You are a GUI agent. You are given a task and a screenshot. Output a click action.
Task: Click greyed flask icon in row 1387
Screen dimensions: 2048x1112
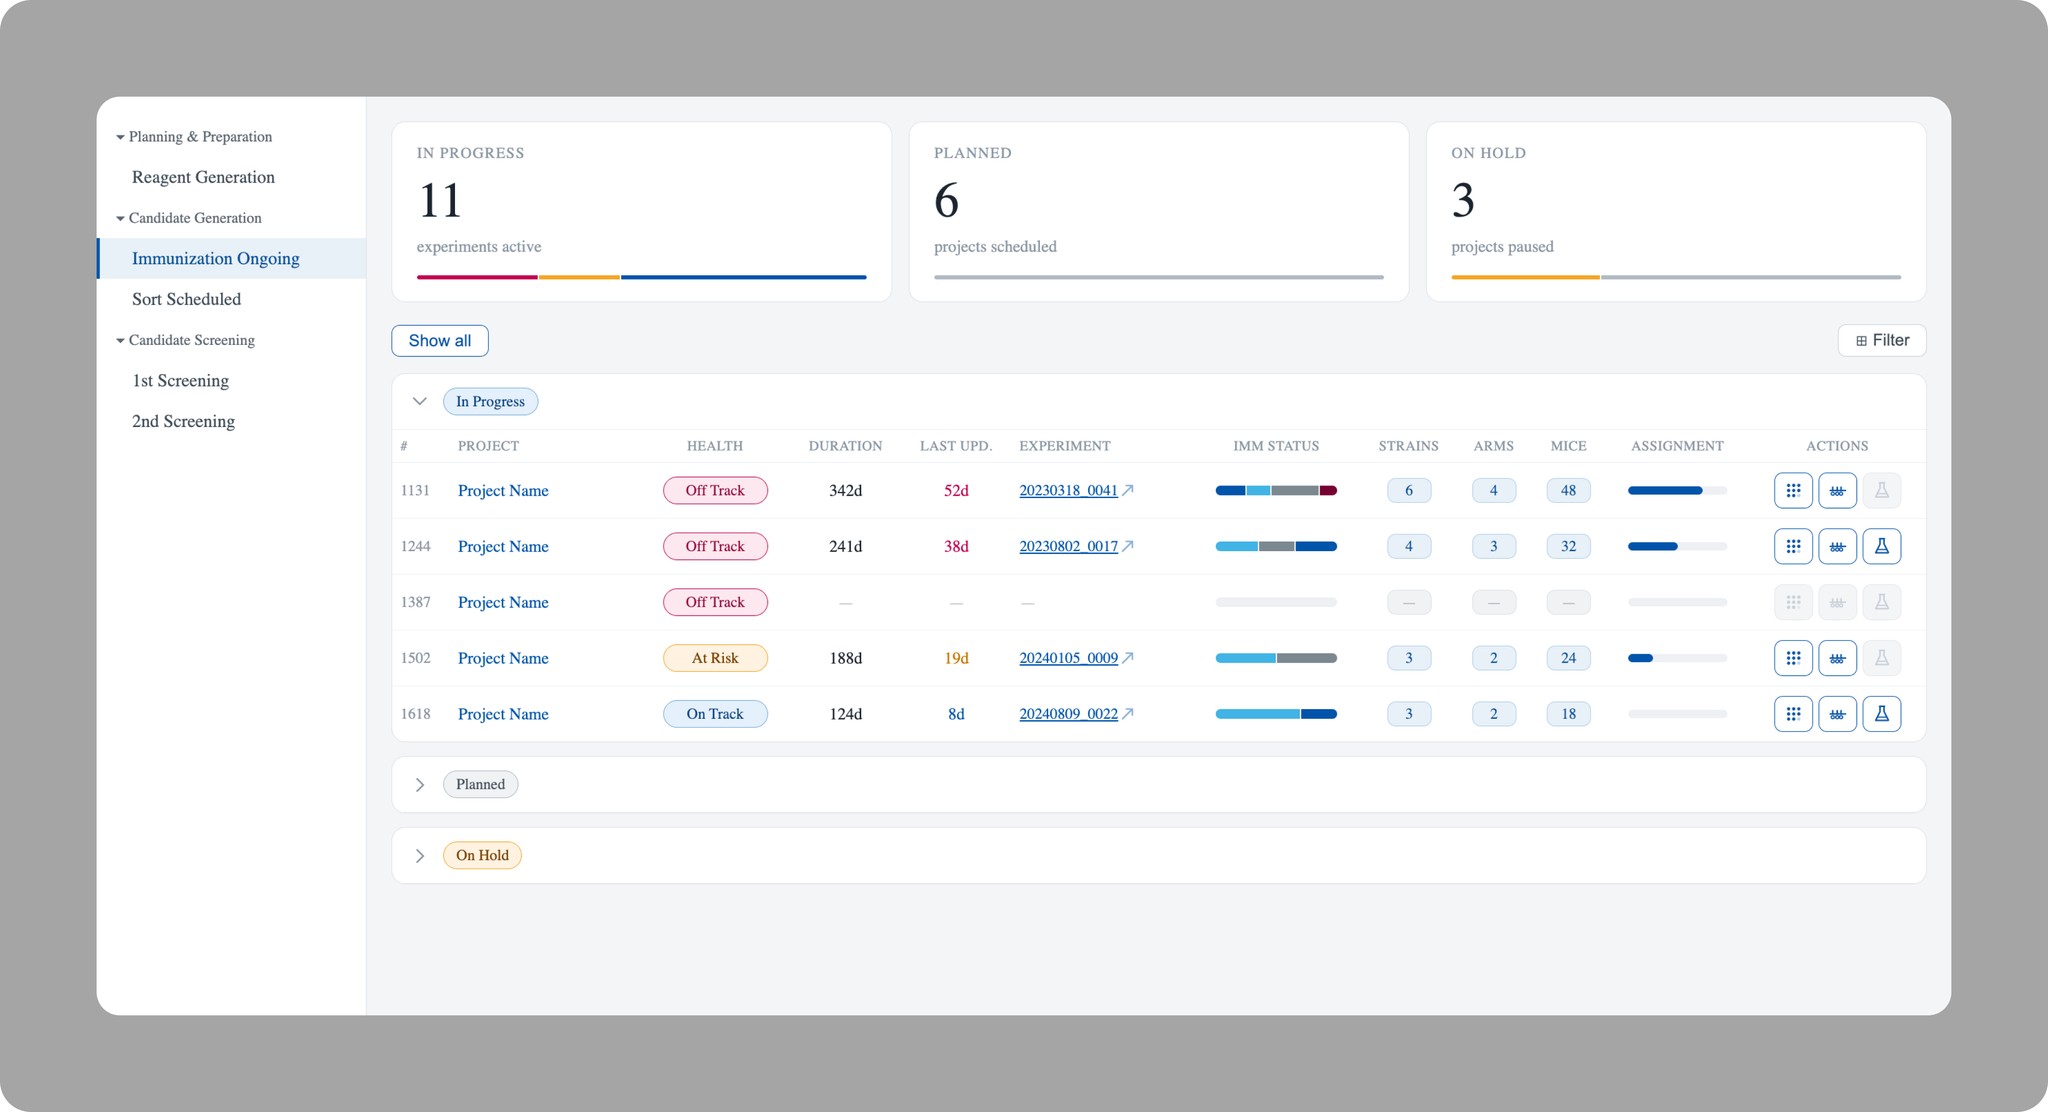(1881, 602)
